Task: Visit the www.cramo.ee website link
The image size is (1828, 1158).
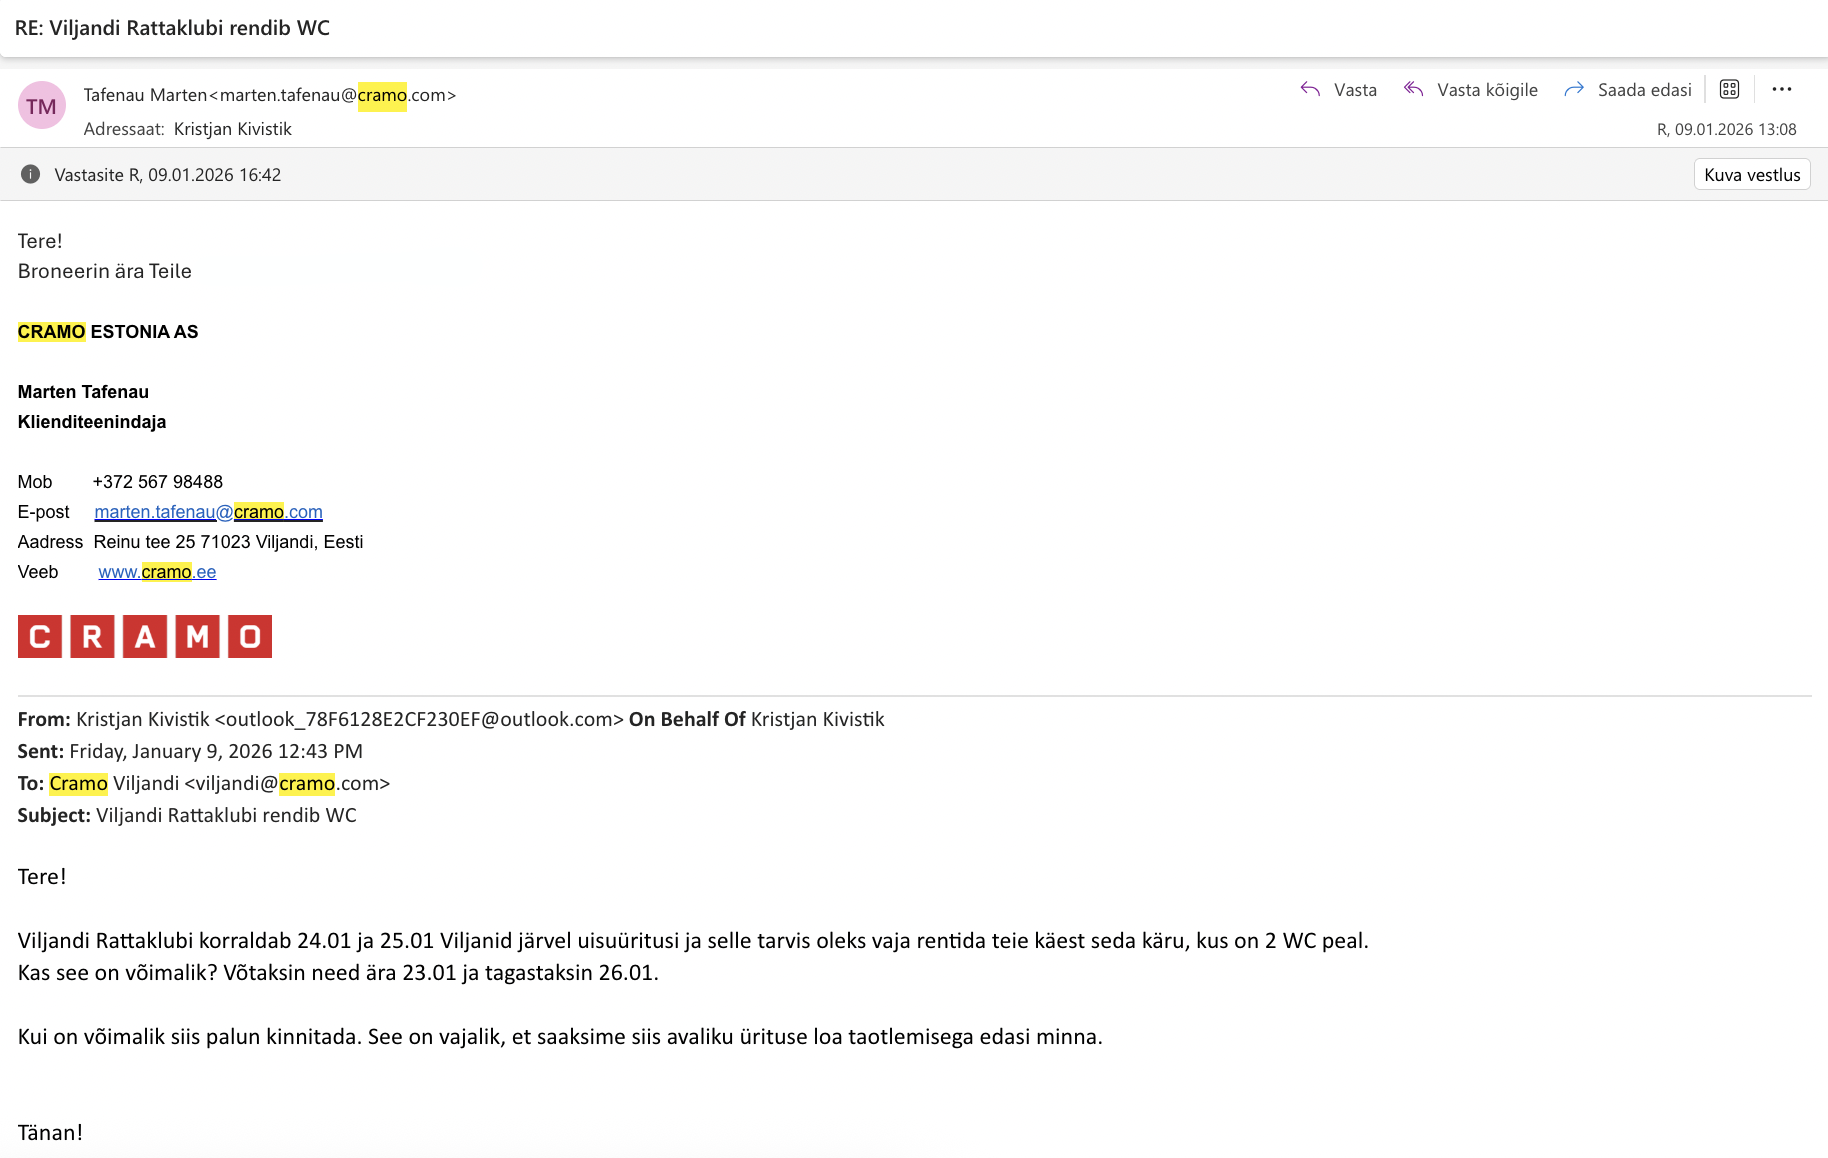Action: click(157, 572)
